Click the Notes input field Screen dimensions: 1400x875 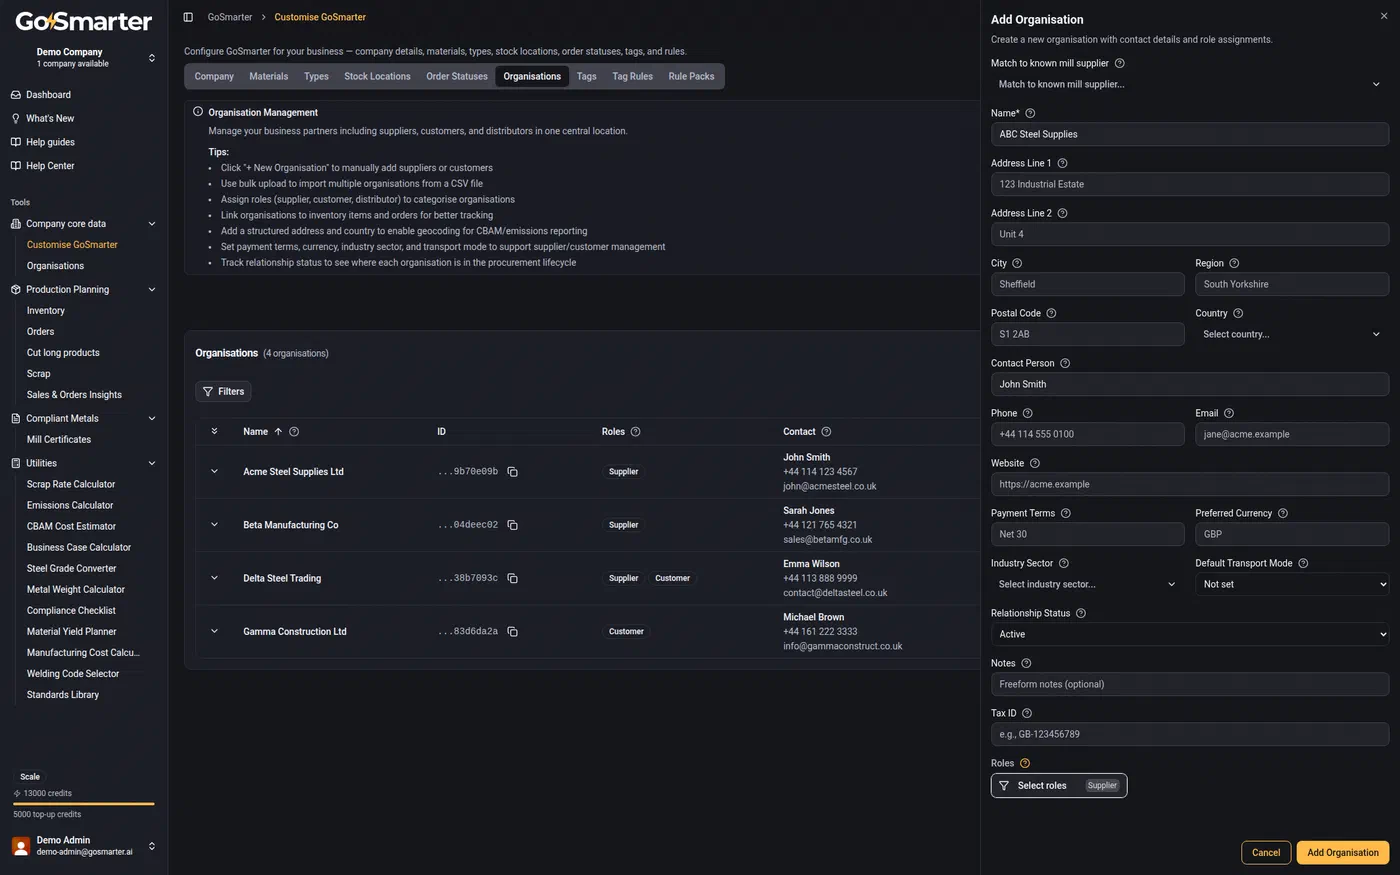pyautogui.click(x=1190, y=684)
